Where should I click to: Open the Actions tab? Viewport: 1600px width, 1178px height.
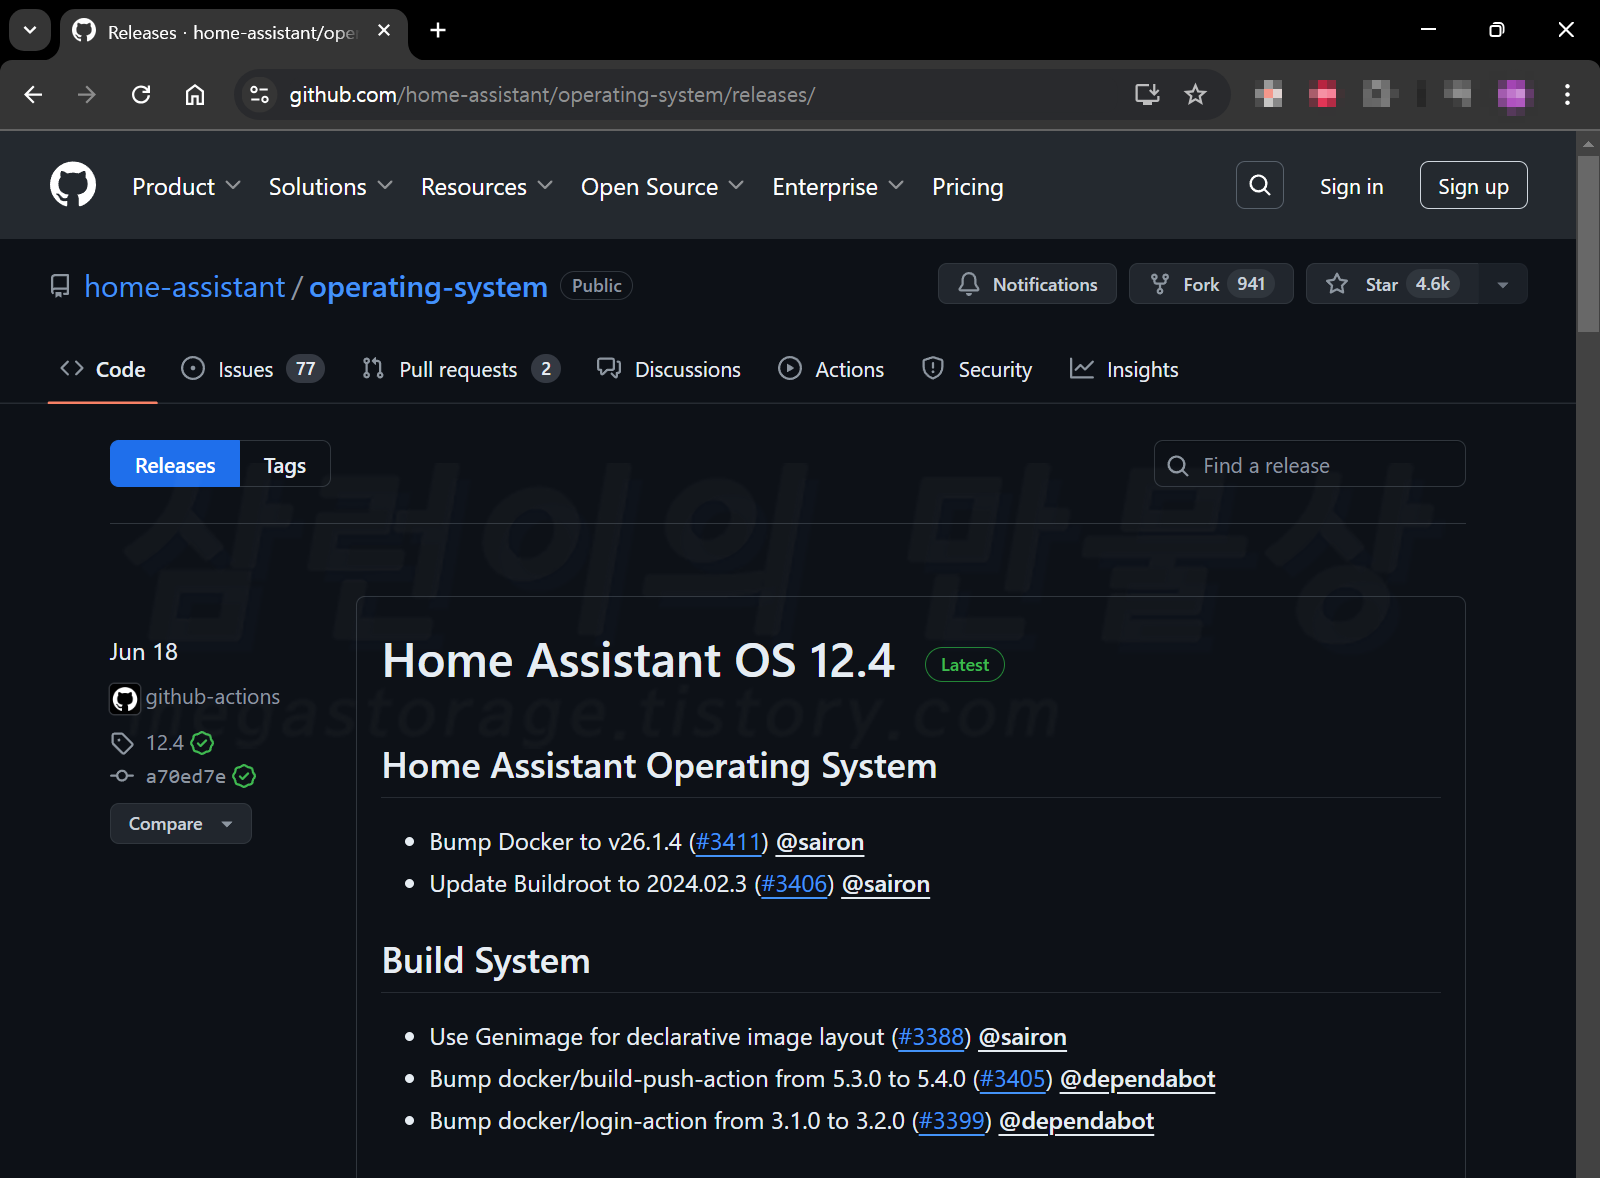[x=831, y=369]
